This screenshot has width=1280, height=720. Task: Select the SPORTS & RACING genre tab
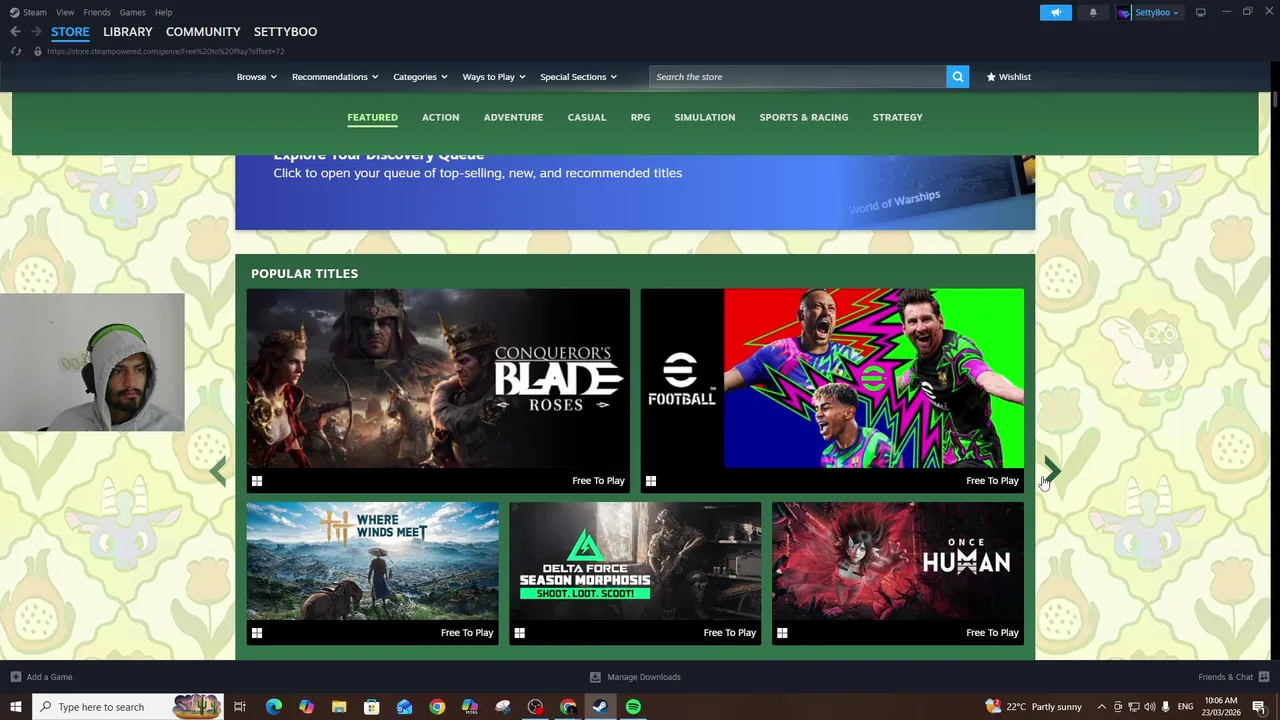pyautogui.click(x=803, y=117)
